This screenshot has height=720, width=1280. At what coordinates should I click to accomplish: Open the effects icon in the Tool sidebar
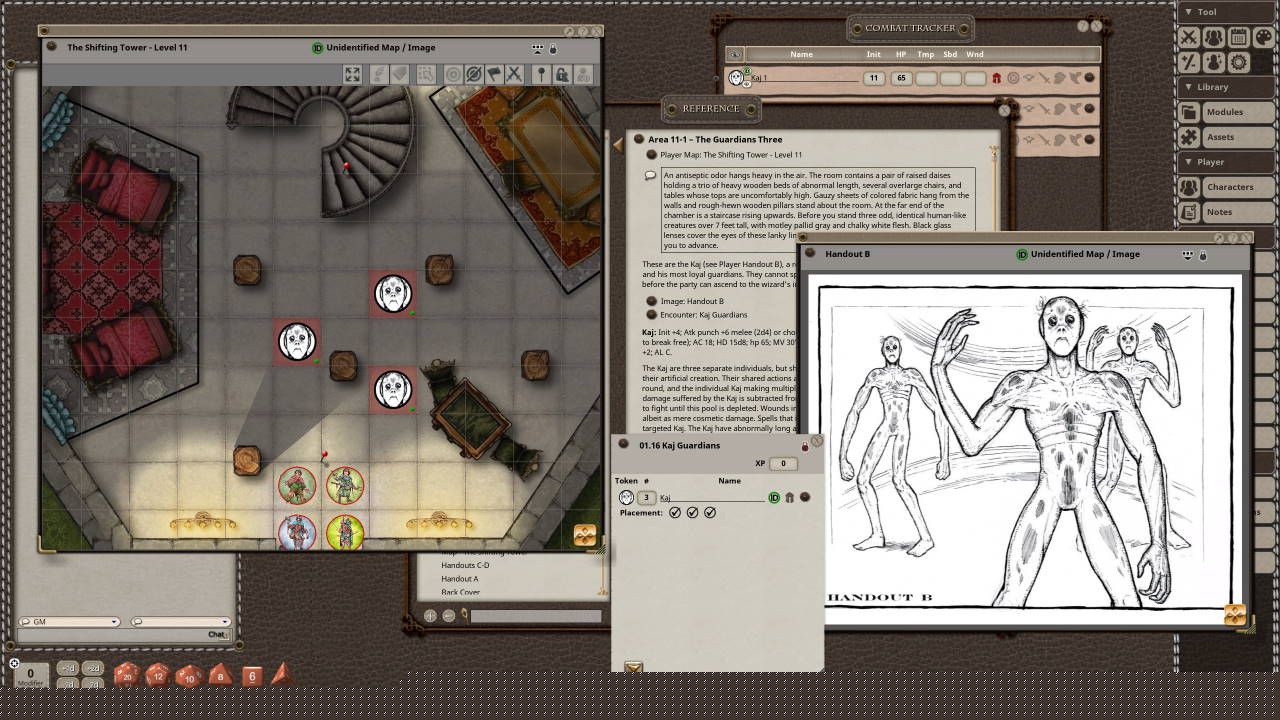[1213, 62]
